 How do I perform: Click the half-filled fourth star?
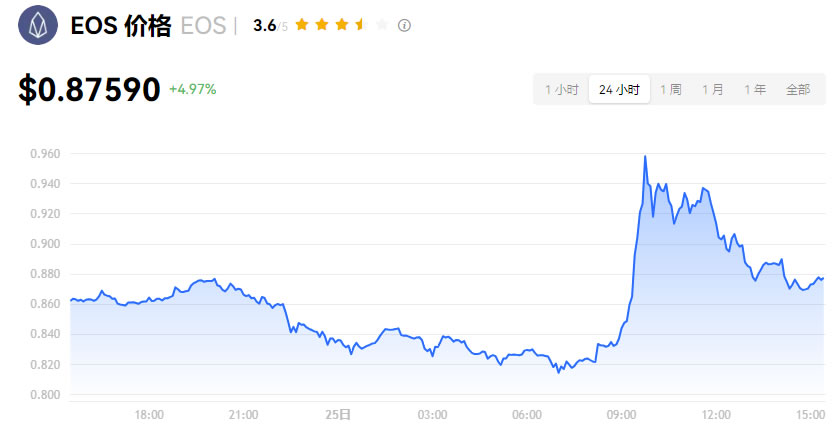pos(362,25)
